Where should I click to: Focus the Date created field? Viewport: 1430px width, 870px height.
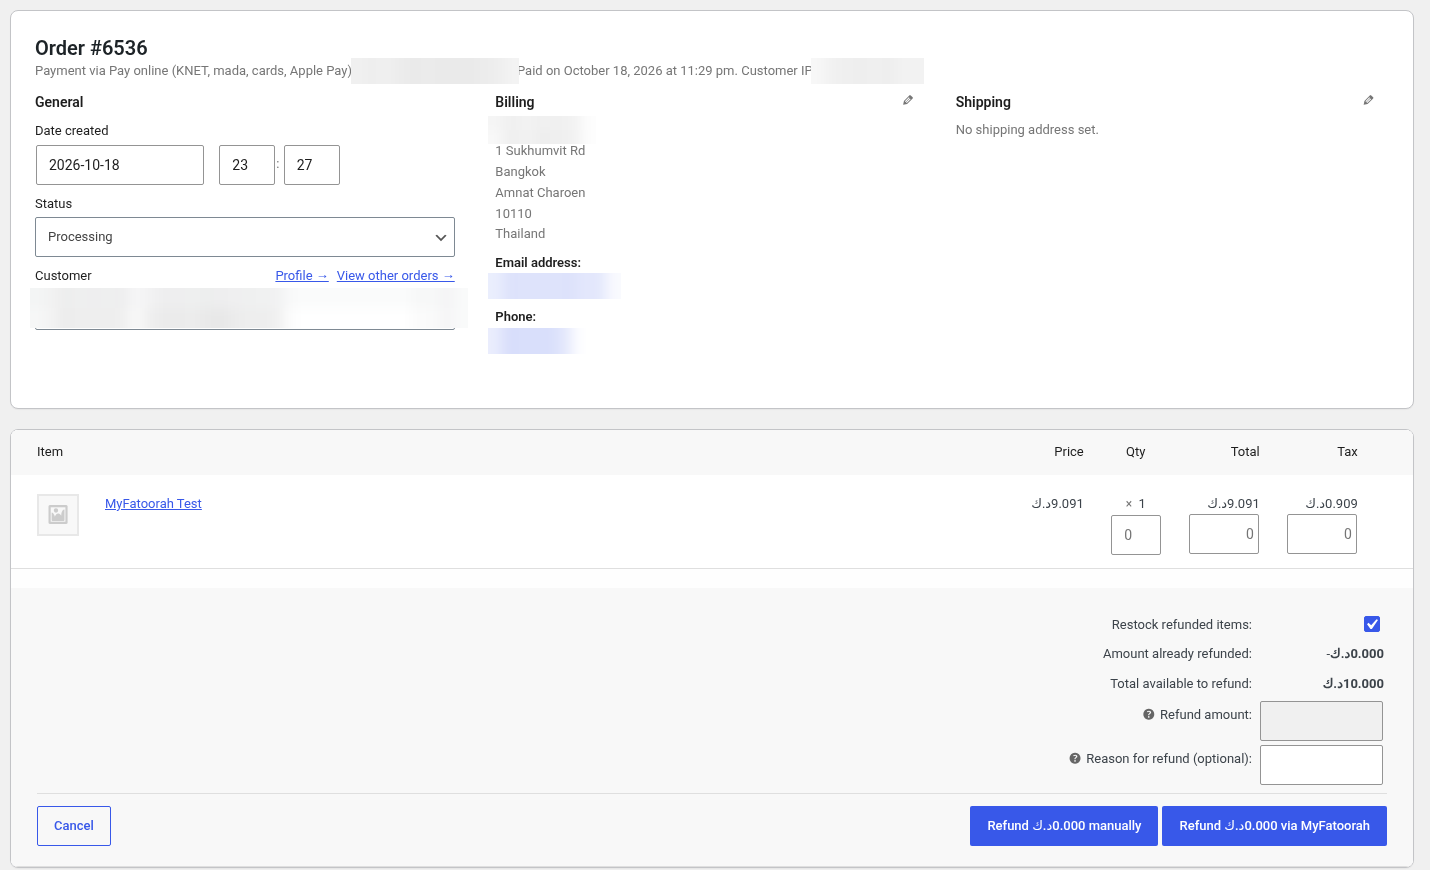coord(120,165)
